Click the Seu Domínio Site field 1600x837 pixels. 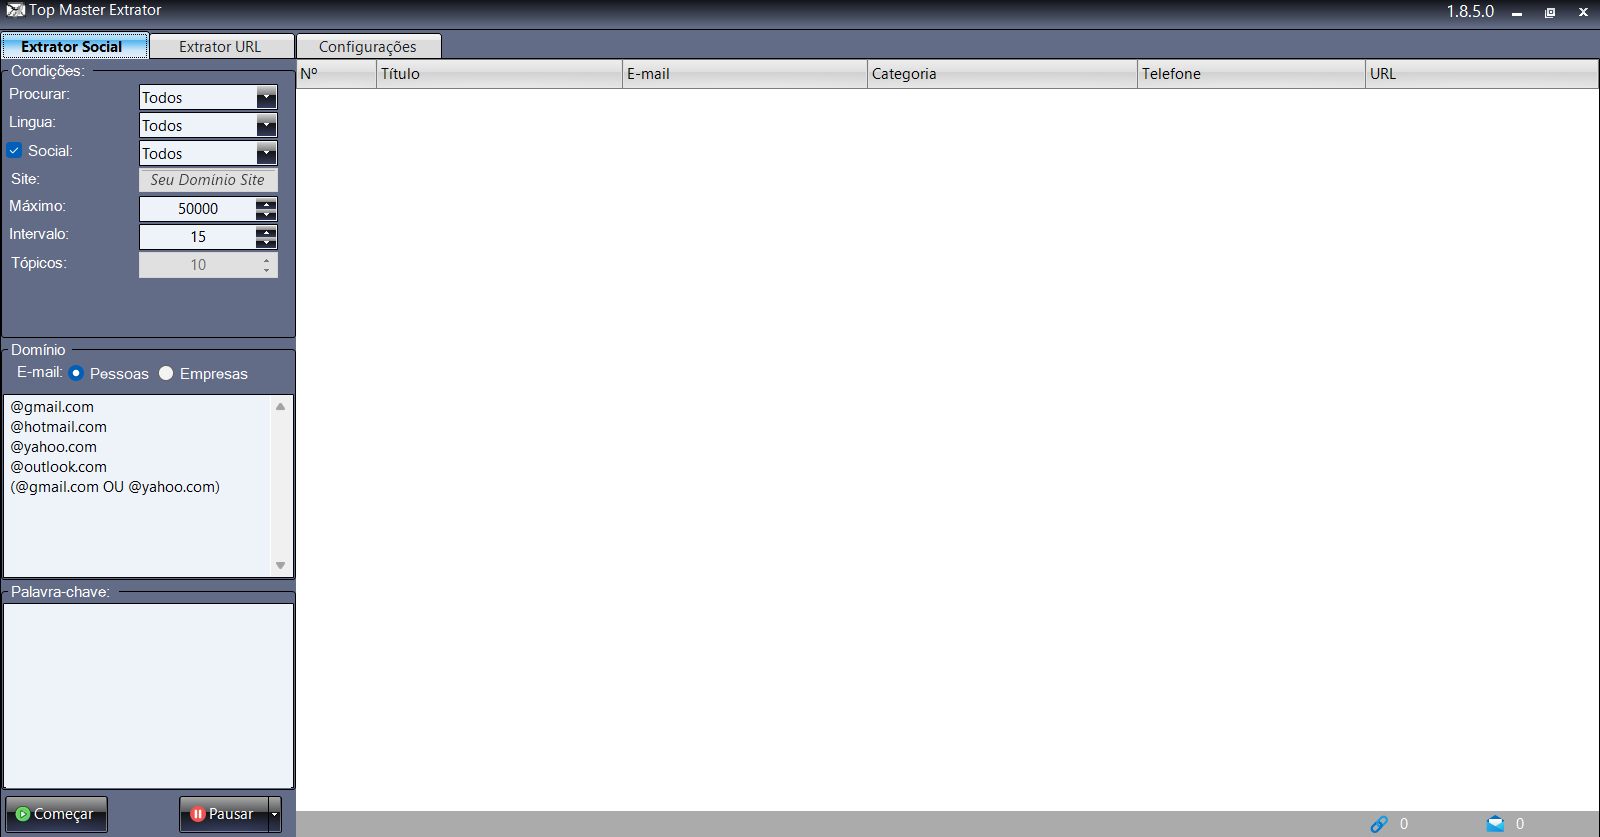tap(208, 180)
